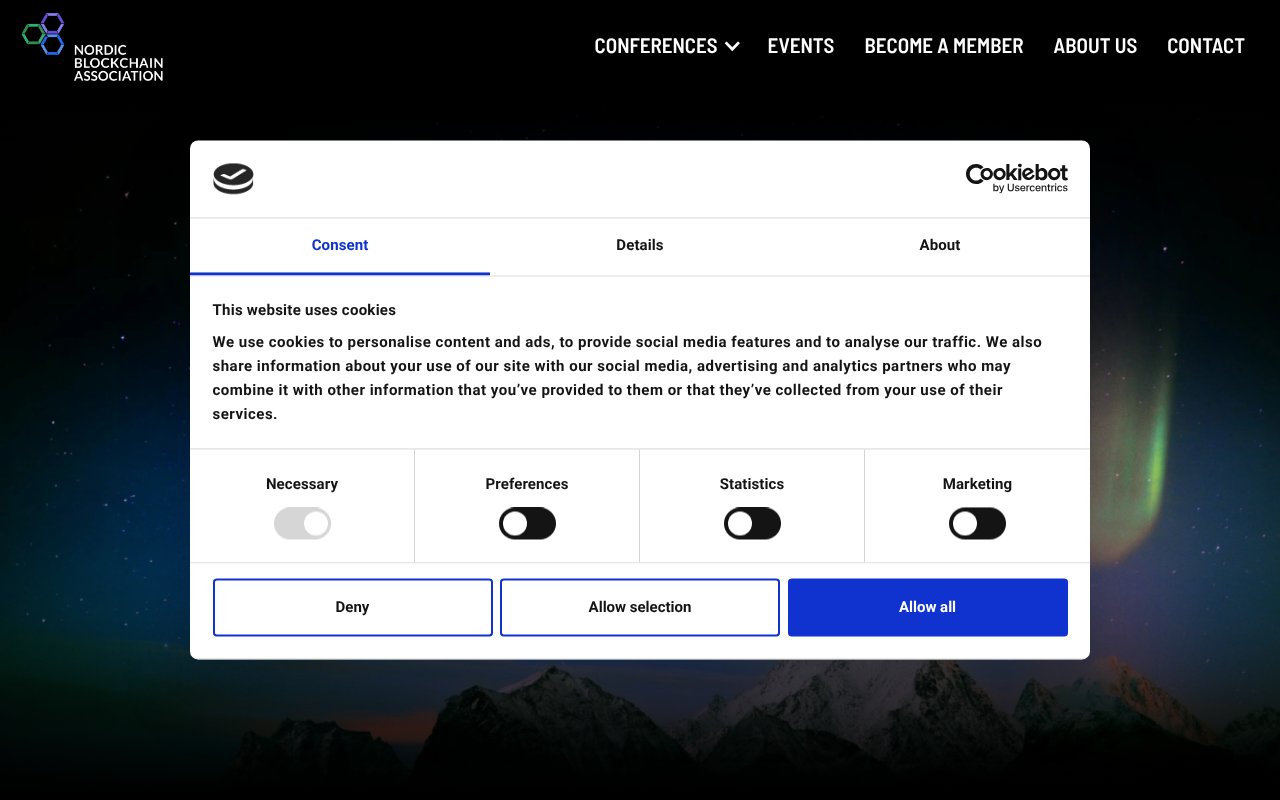Click the Necessary category label
Viewport: 1280px width, 800px height.
tap(302, 484)
